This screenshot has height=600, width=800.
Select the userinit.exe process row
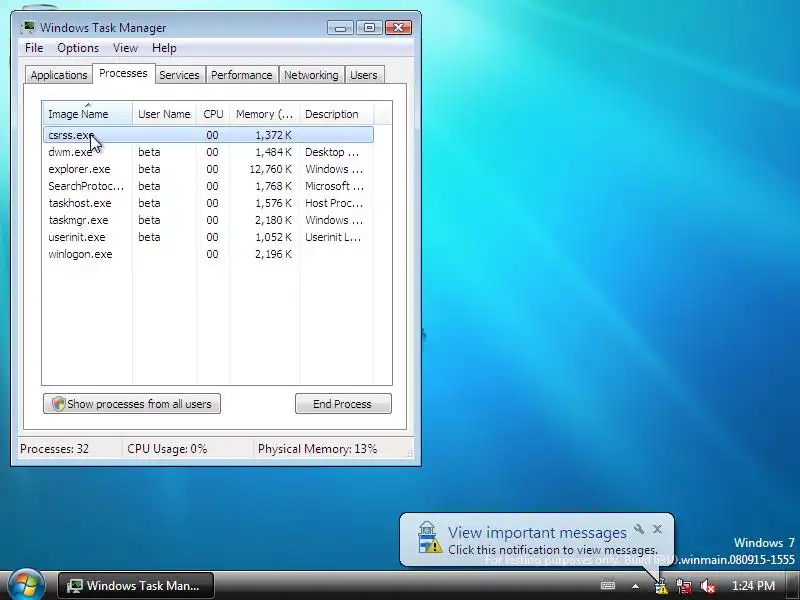[x=208, y=237]
